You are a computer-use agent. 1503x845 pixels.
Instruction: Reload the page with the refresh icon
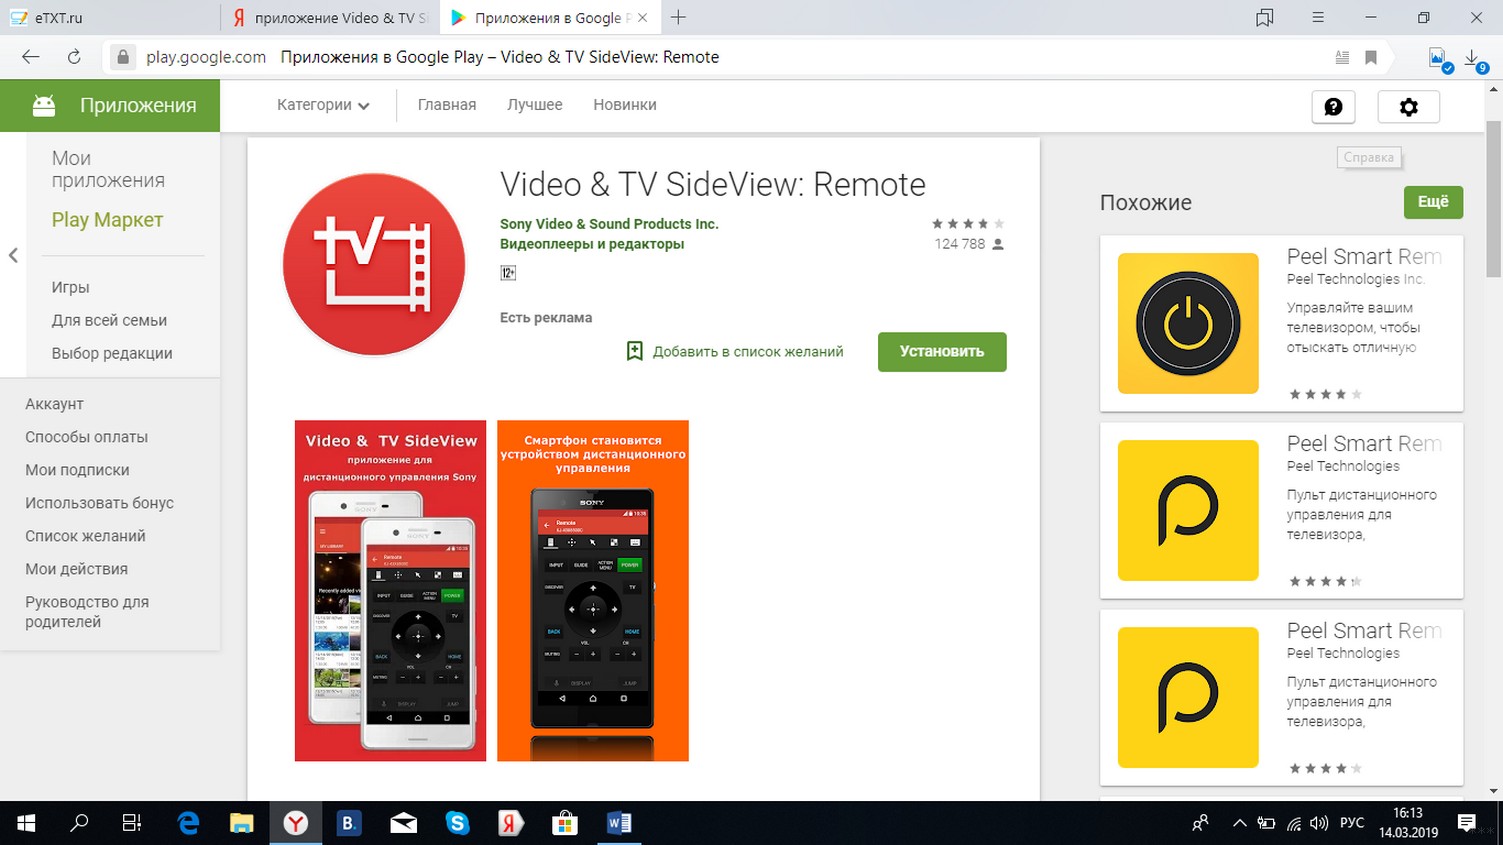point(74,57)
